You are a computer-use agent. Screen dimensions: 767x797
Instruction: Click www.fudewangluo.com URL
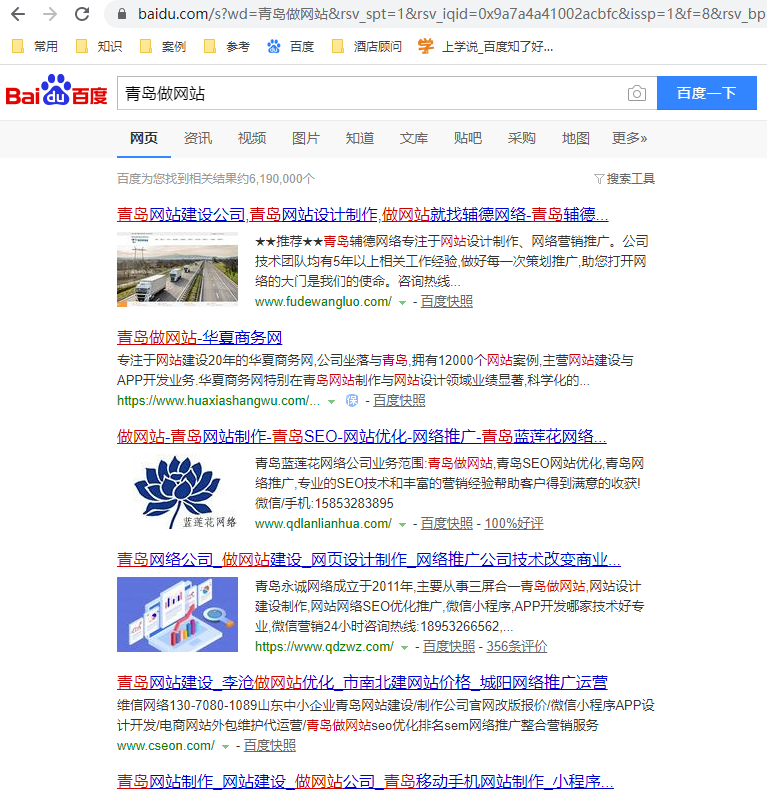[x=323, y=302]
